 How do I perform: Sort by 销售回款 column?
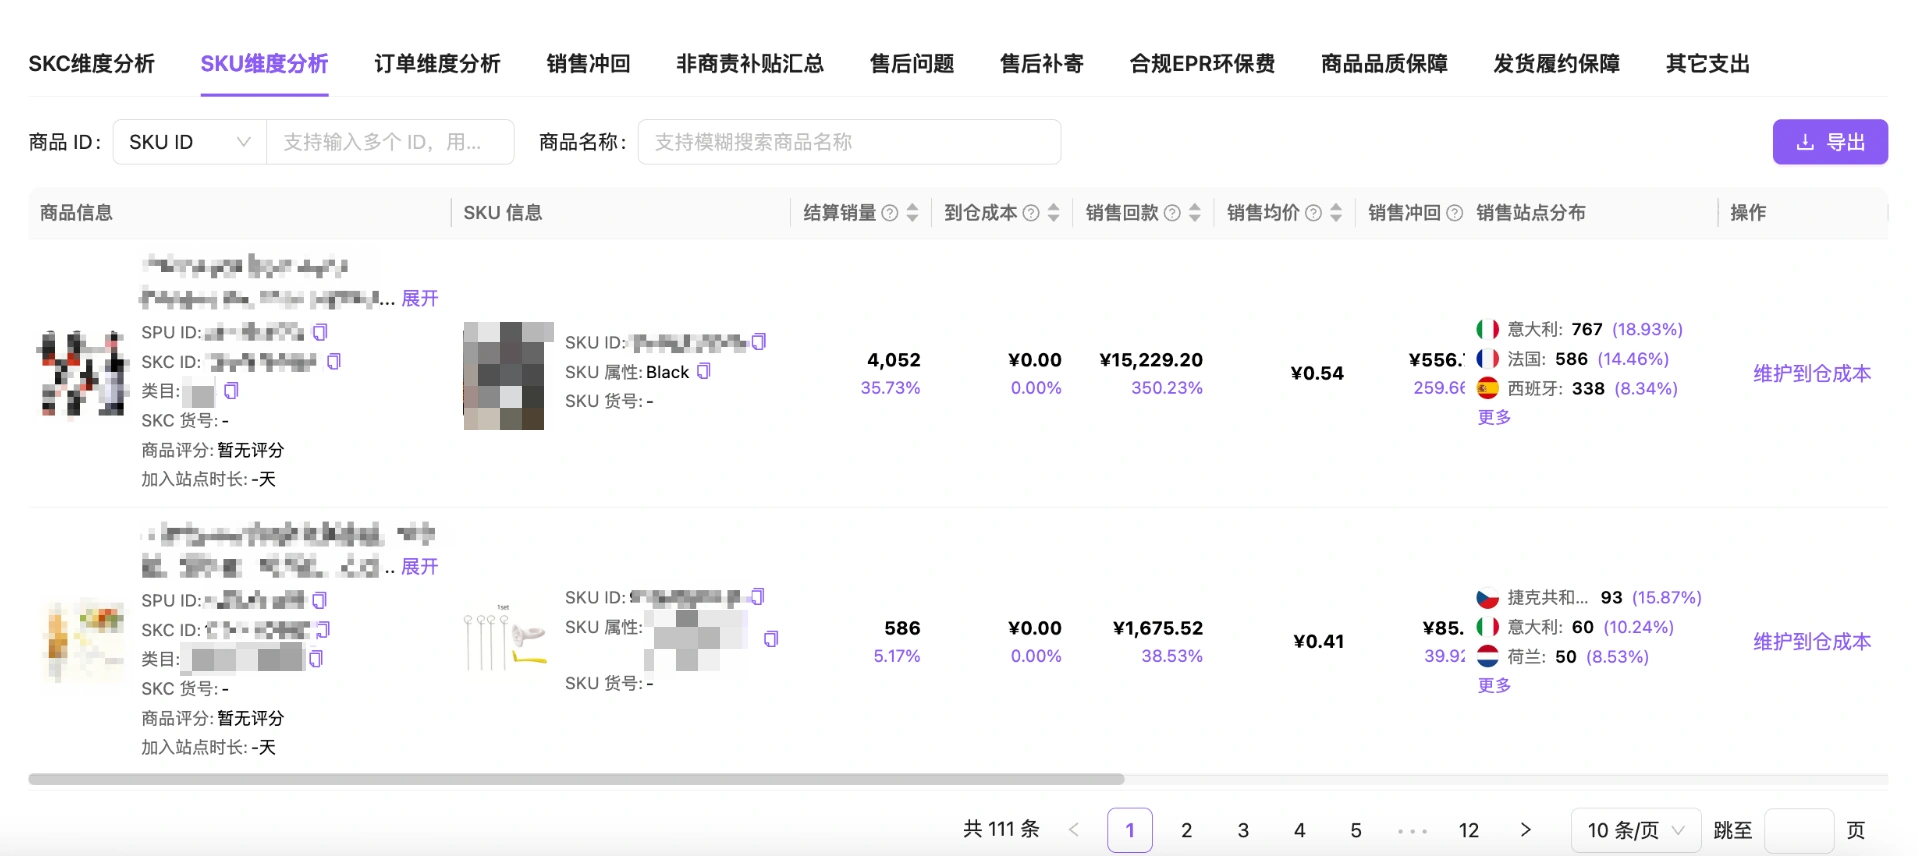[x=1194, y=213]
